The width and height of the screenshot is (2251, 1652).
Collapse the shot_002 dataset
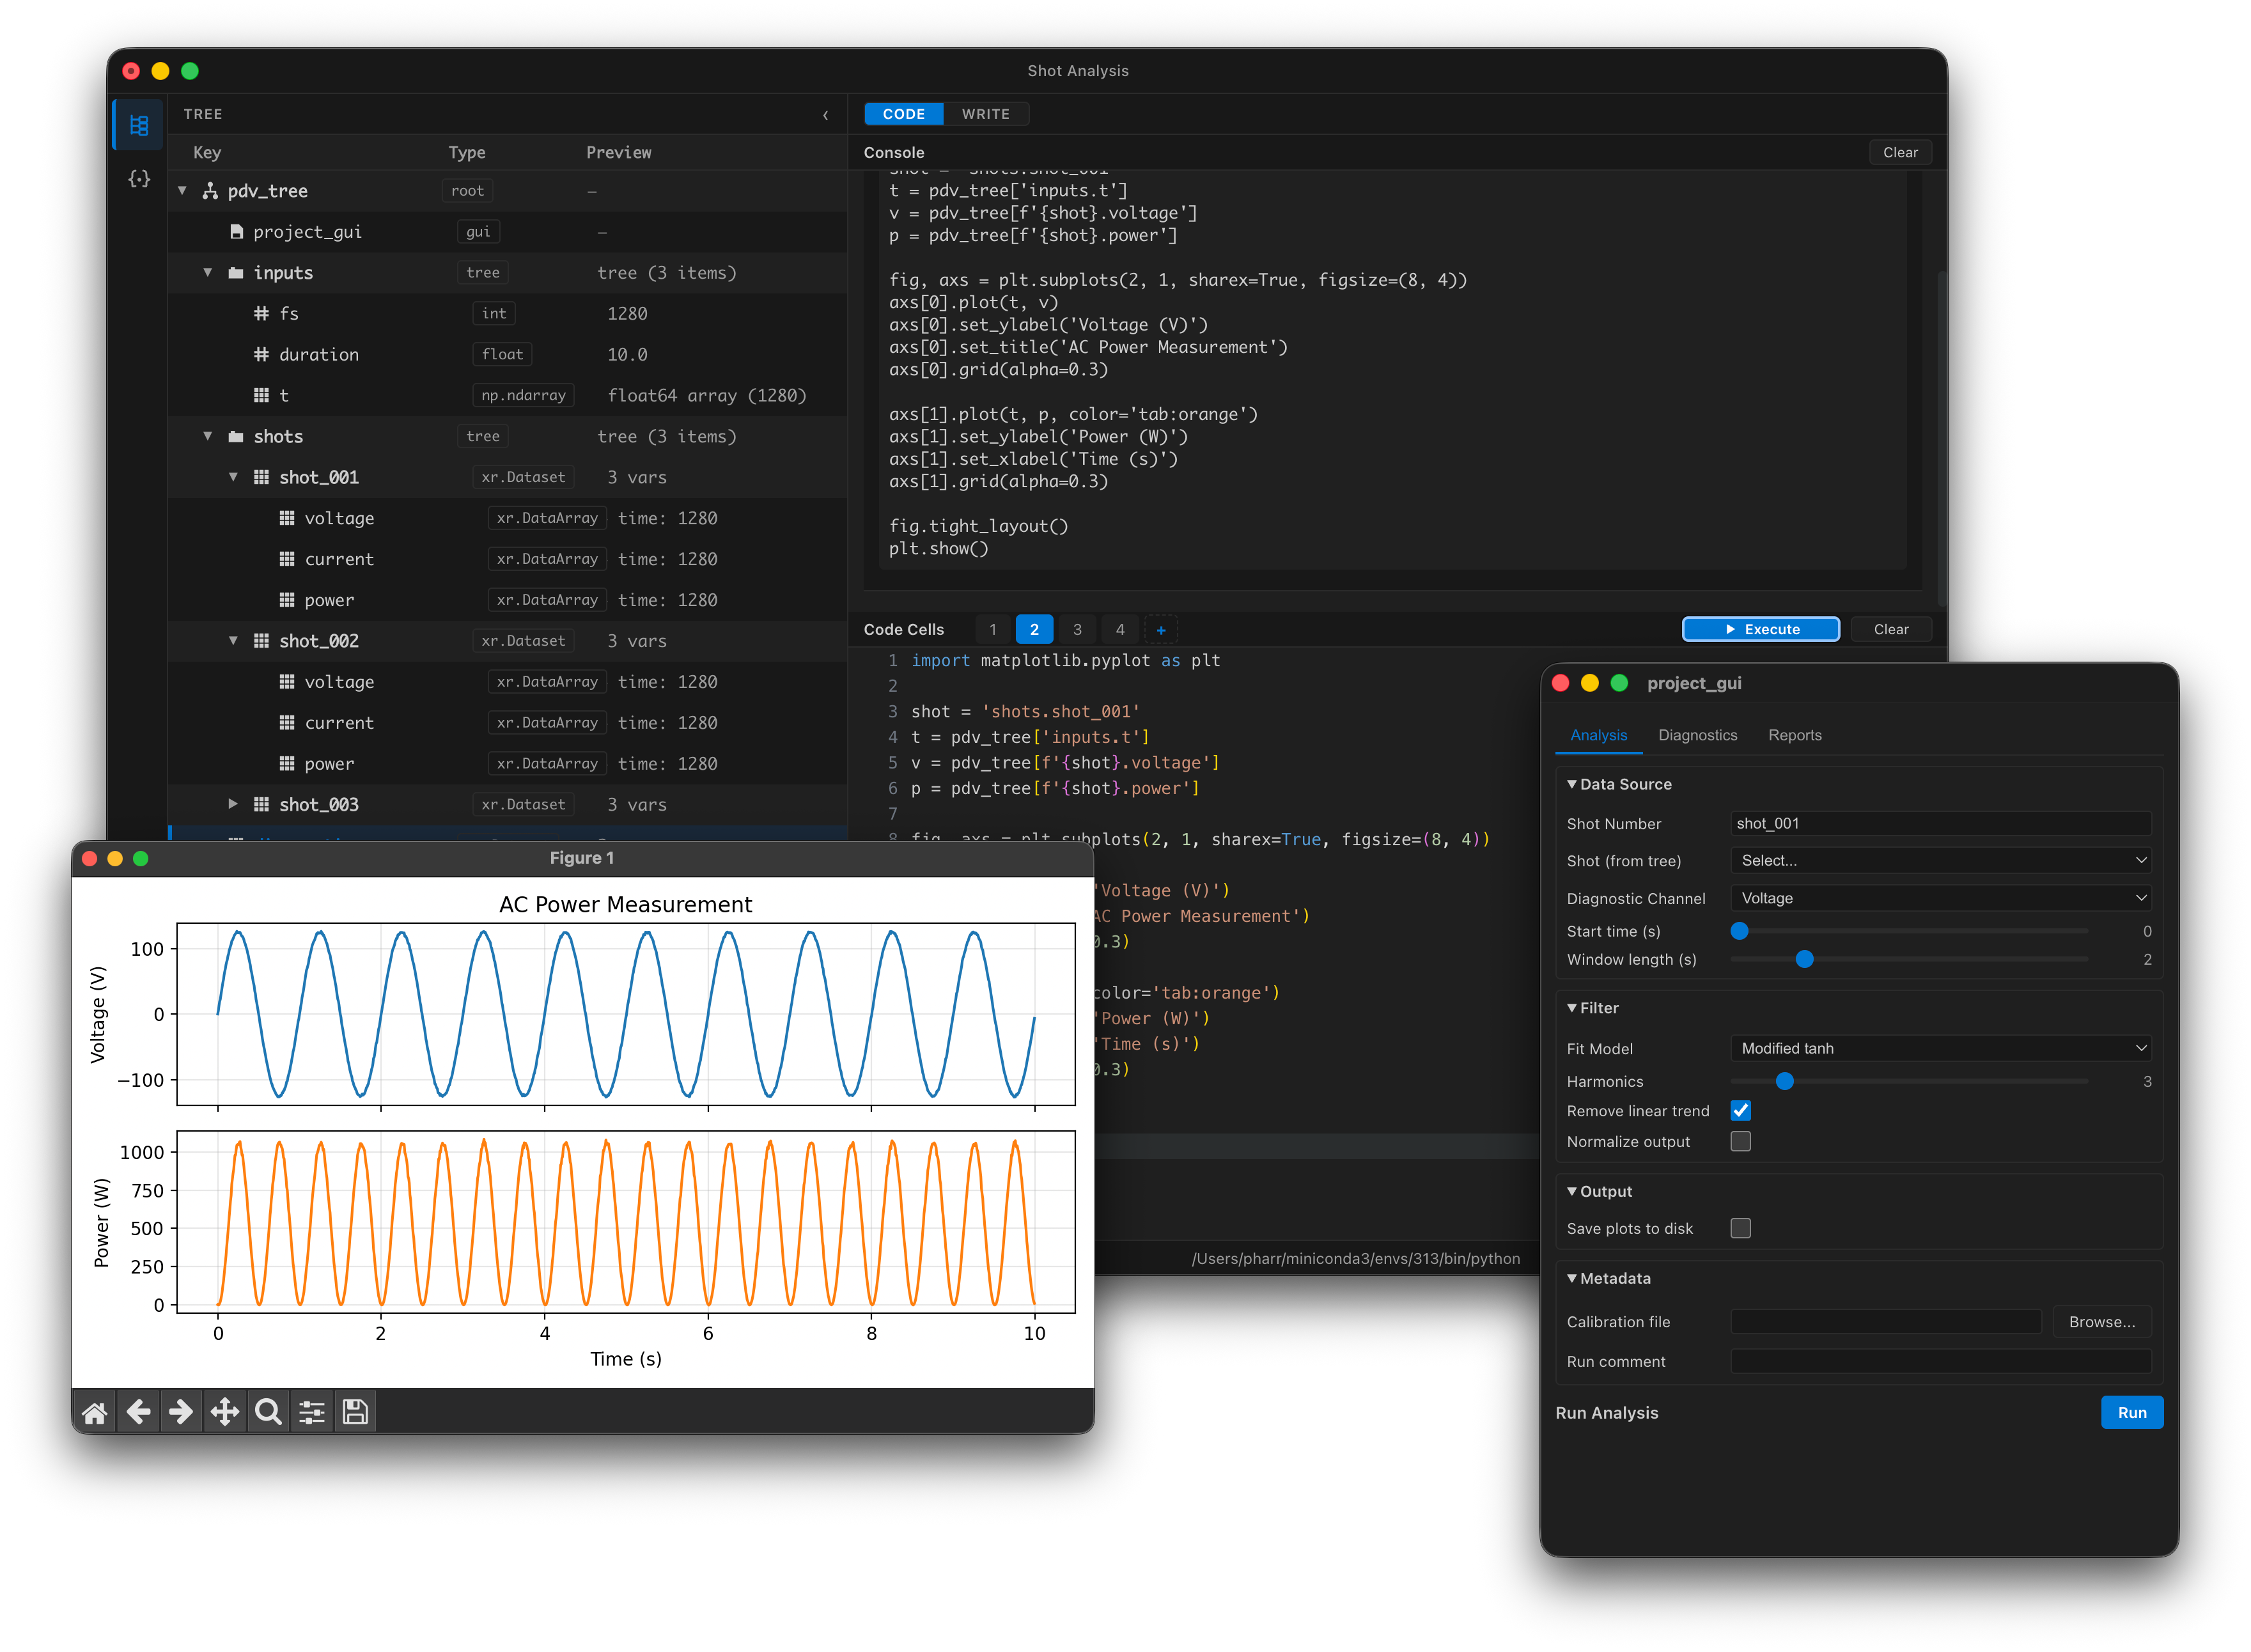point(233,641)
